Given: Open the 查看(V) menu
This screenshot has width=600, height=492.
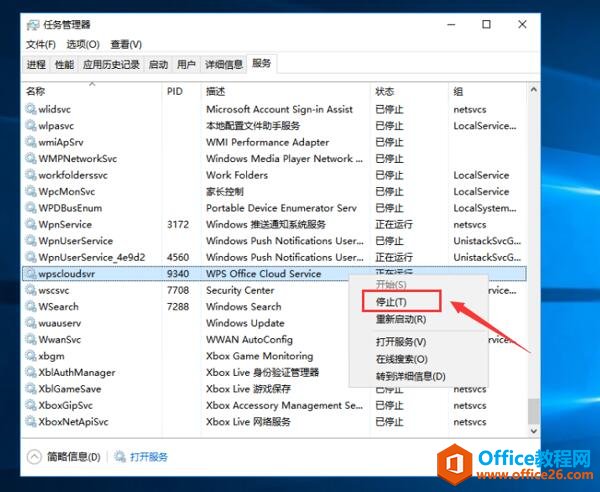Looking at the screenshot, I should [126, 44].
